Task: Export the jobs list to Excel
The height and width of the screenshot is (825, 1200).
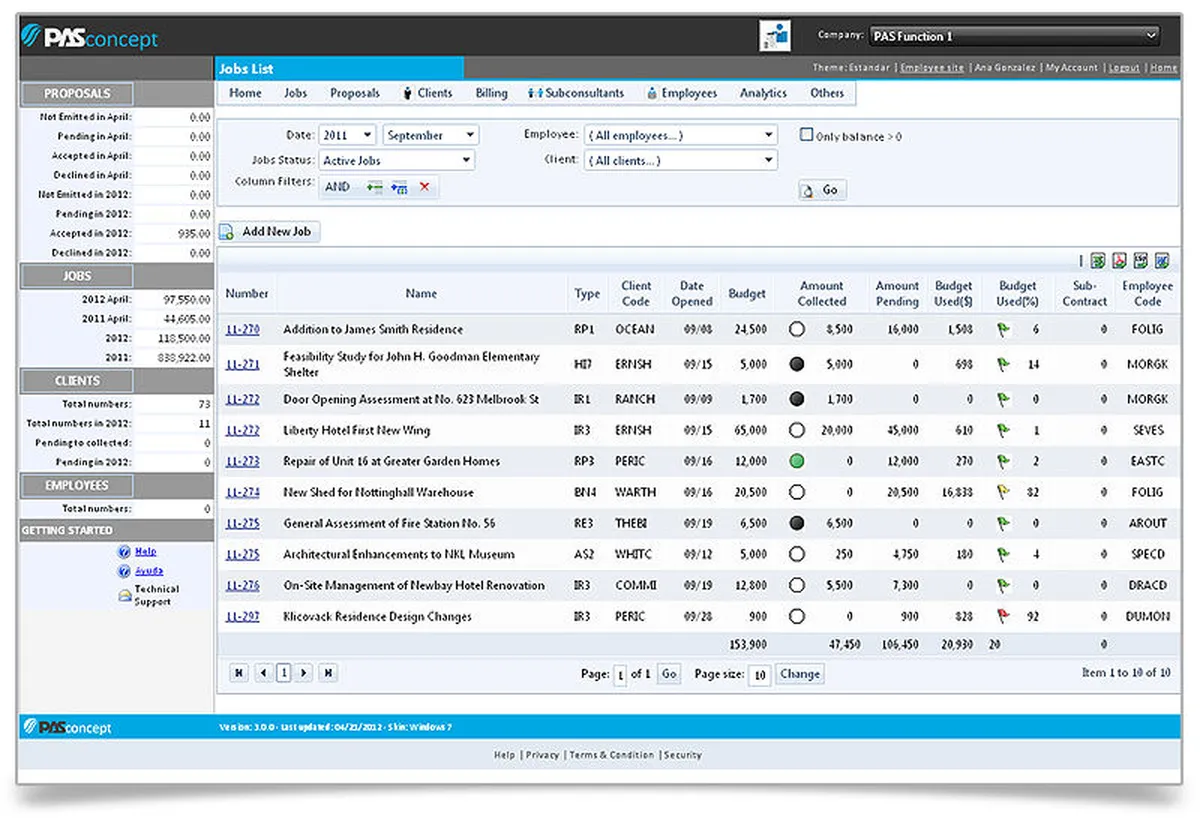Action: click(x=1097, y=261)
